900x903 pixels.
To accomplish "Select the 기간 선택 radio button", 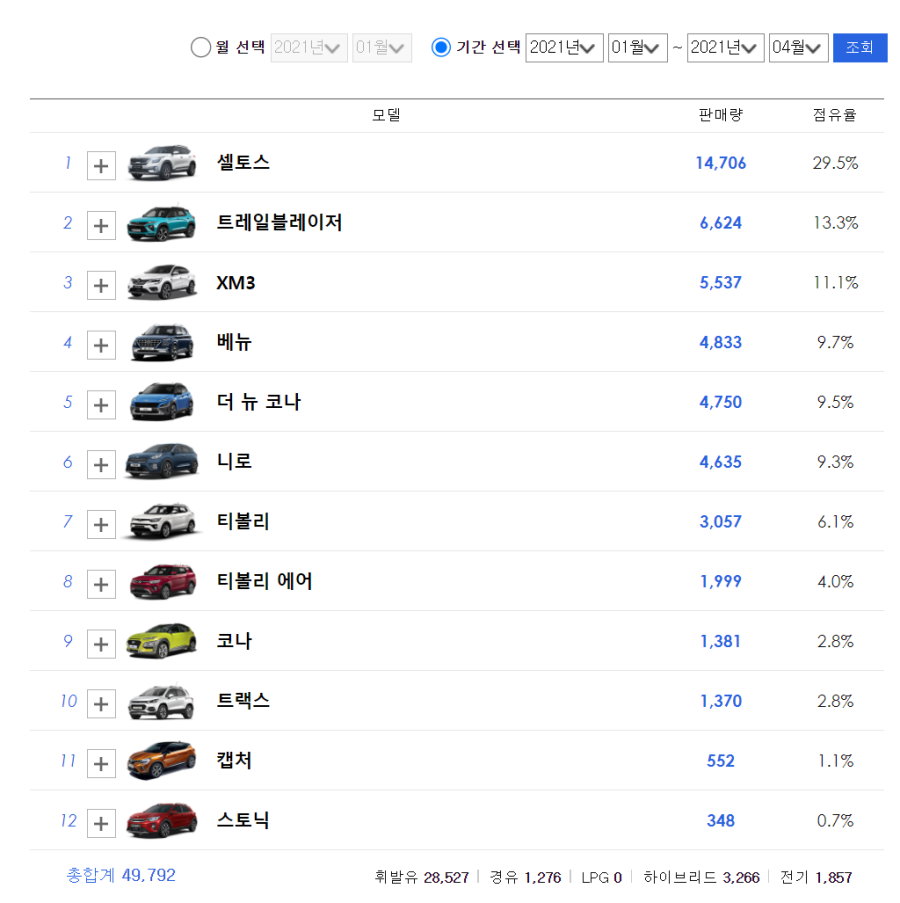I will pos(441,47).
